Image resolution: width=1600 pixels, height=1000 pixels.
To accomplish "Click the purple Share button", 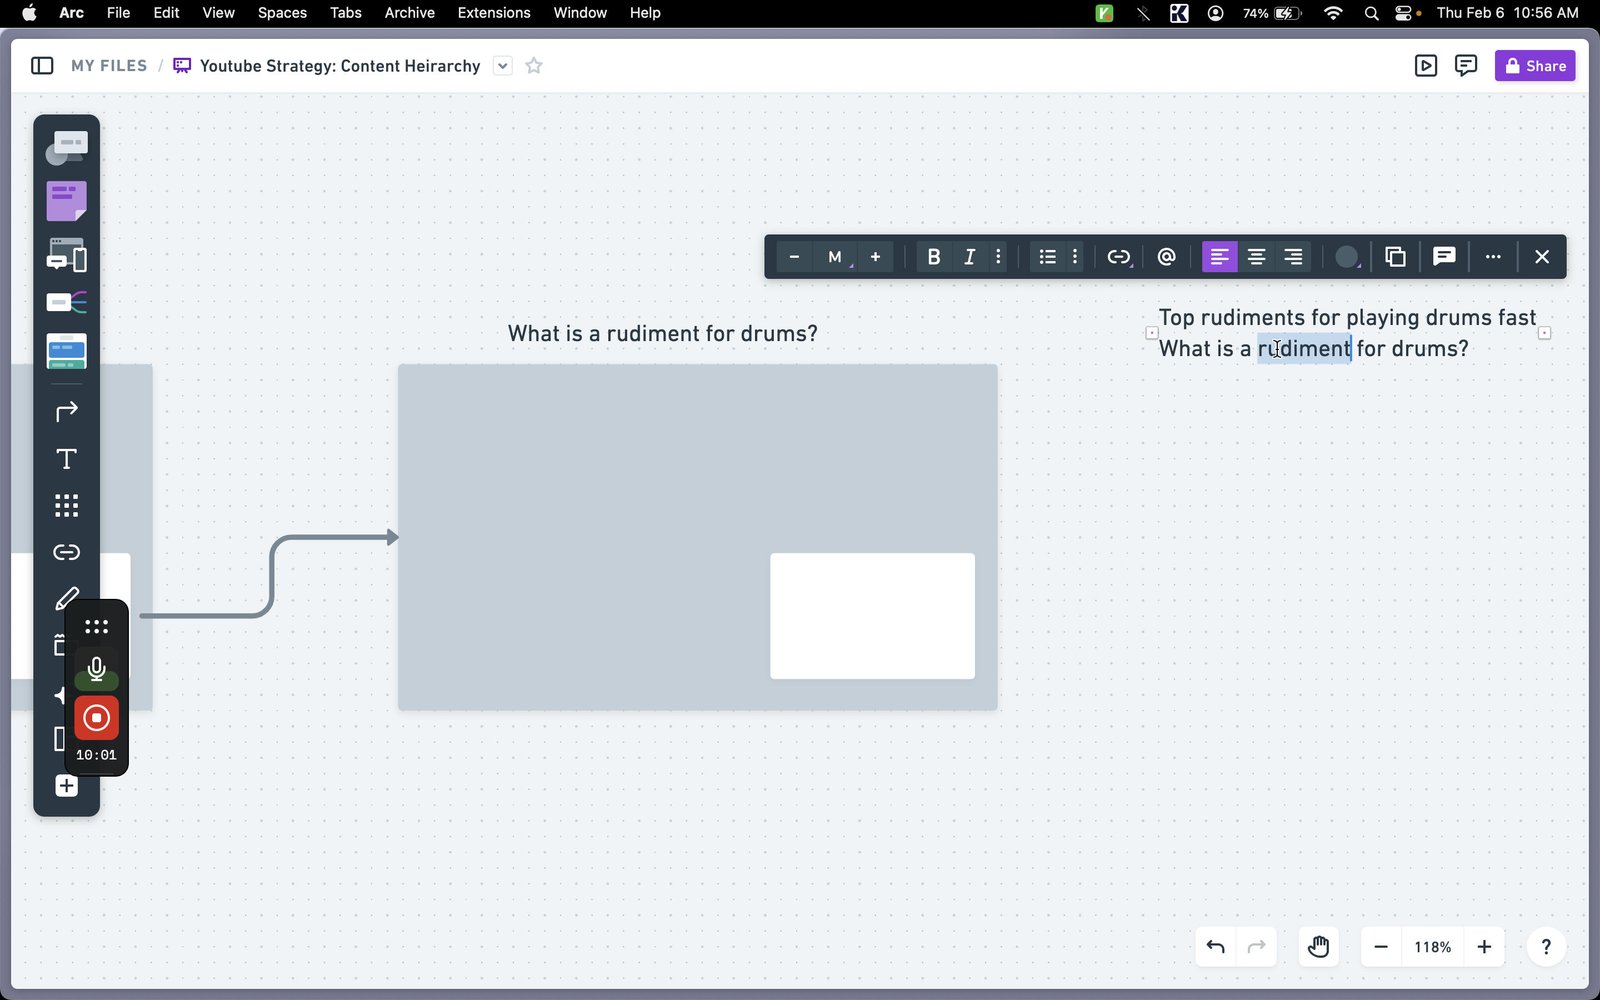I will (1535, 66).
